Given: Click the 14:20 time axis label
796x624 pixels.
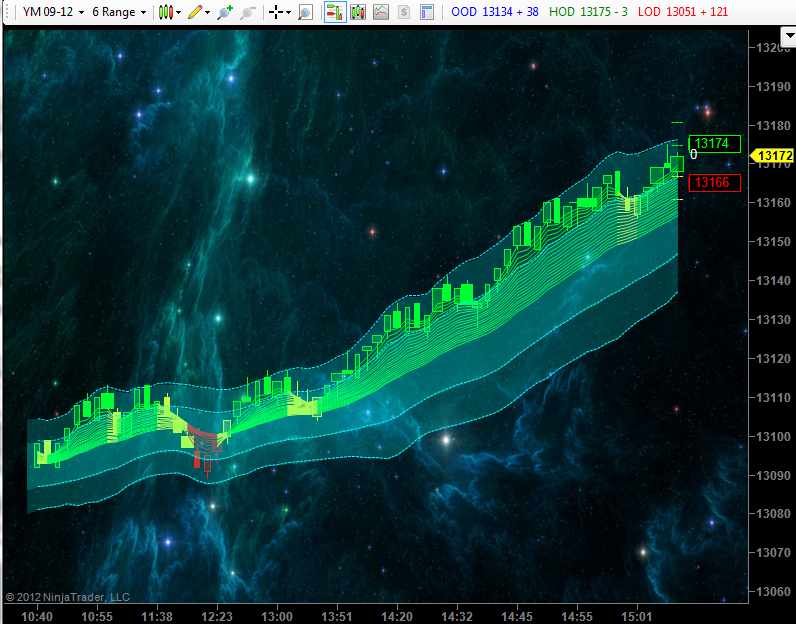Looking at the screenshot, I should tap(397, 616).
